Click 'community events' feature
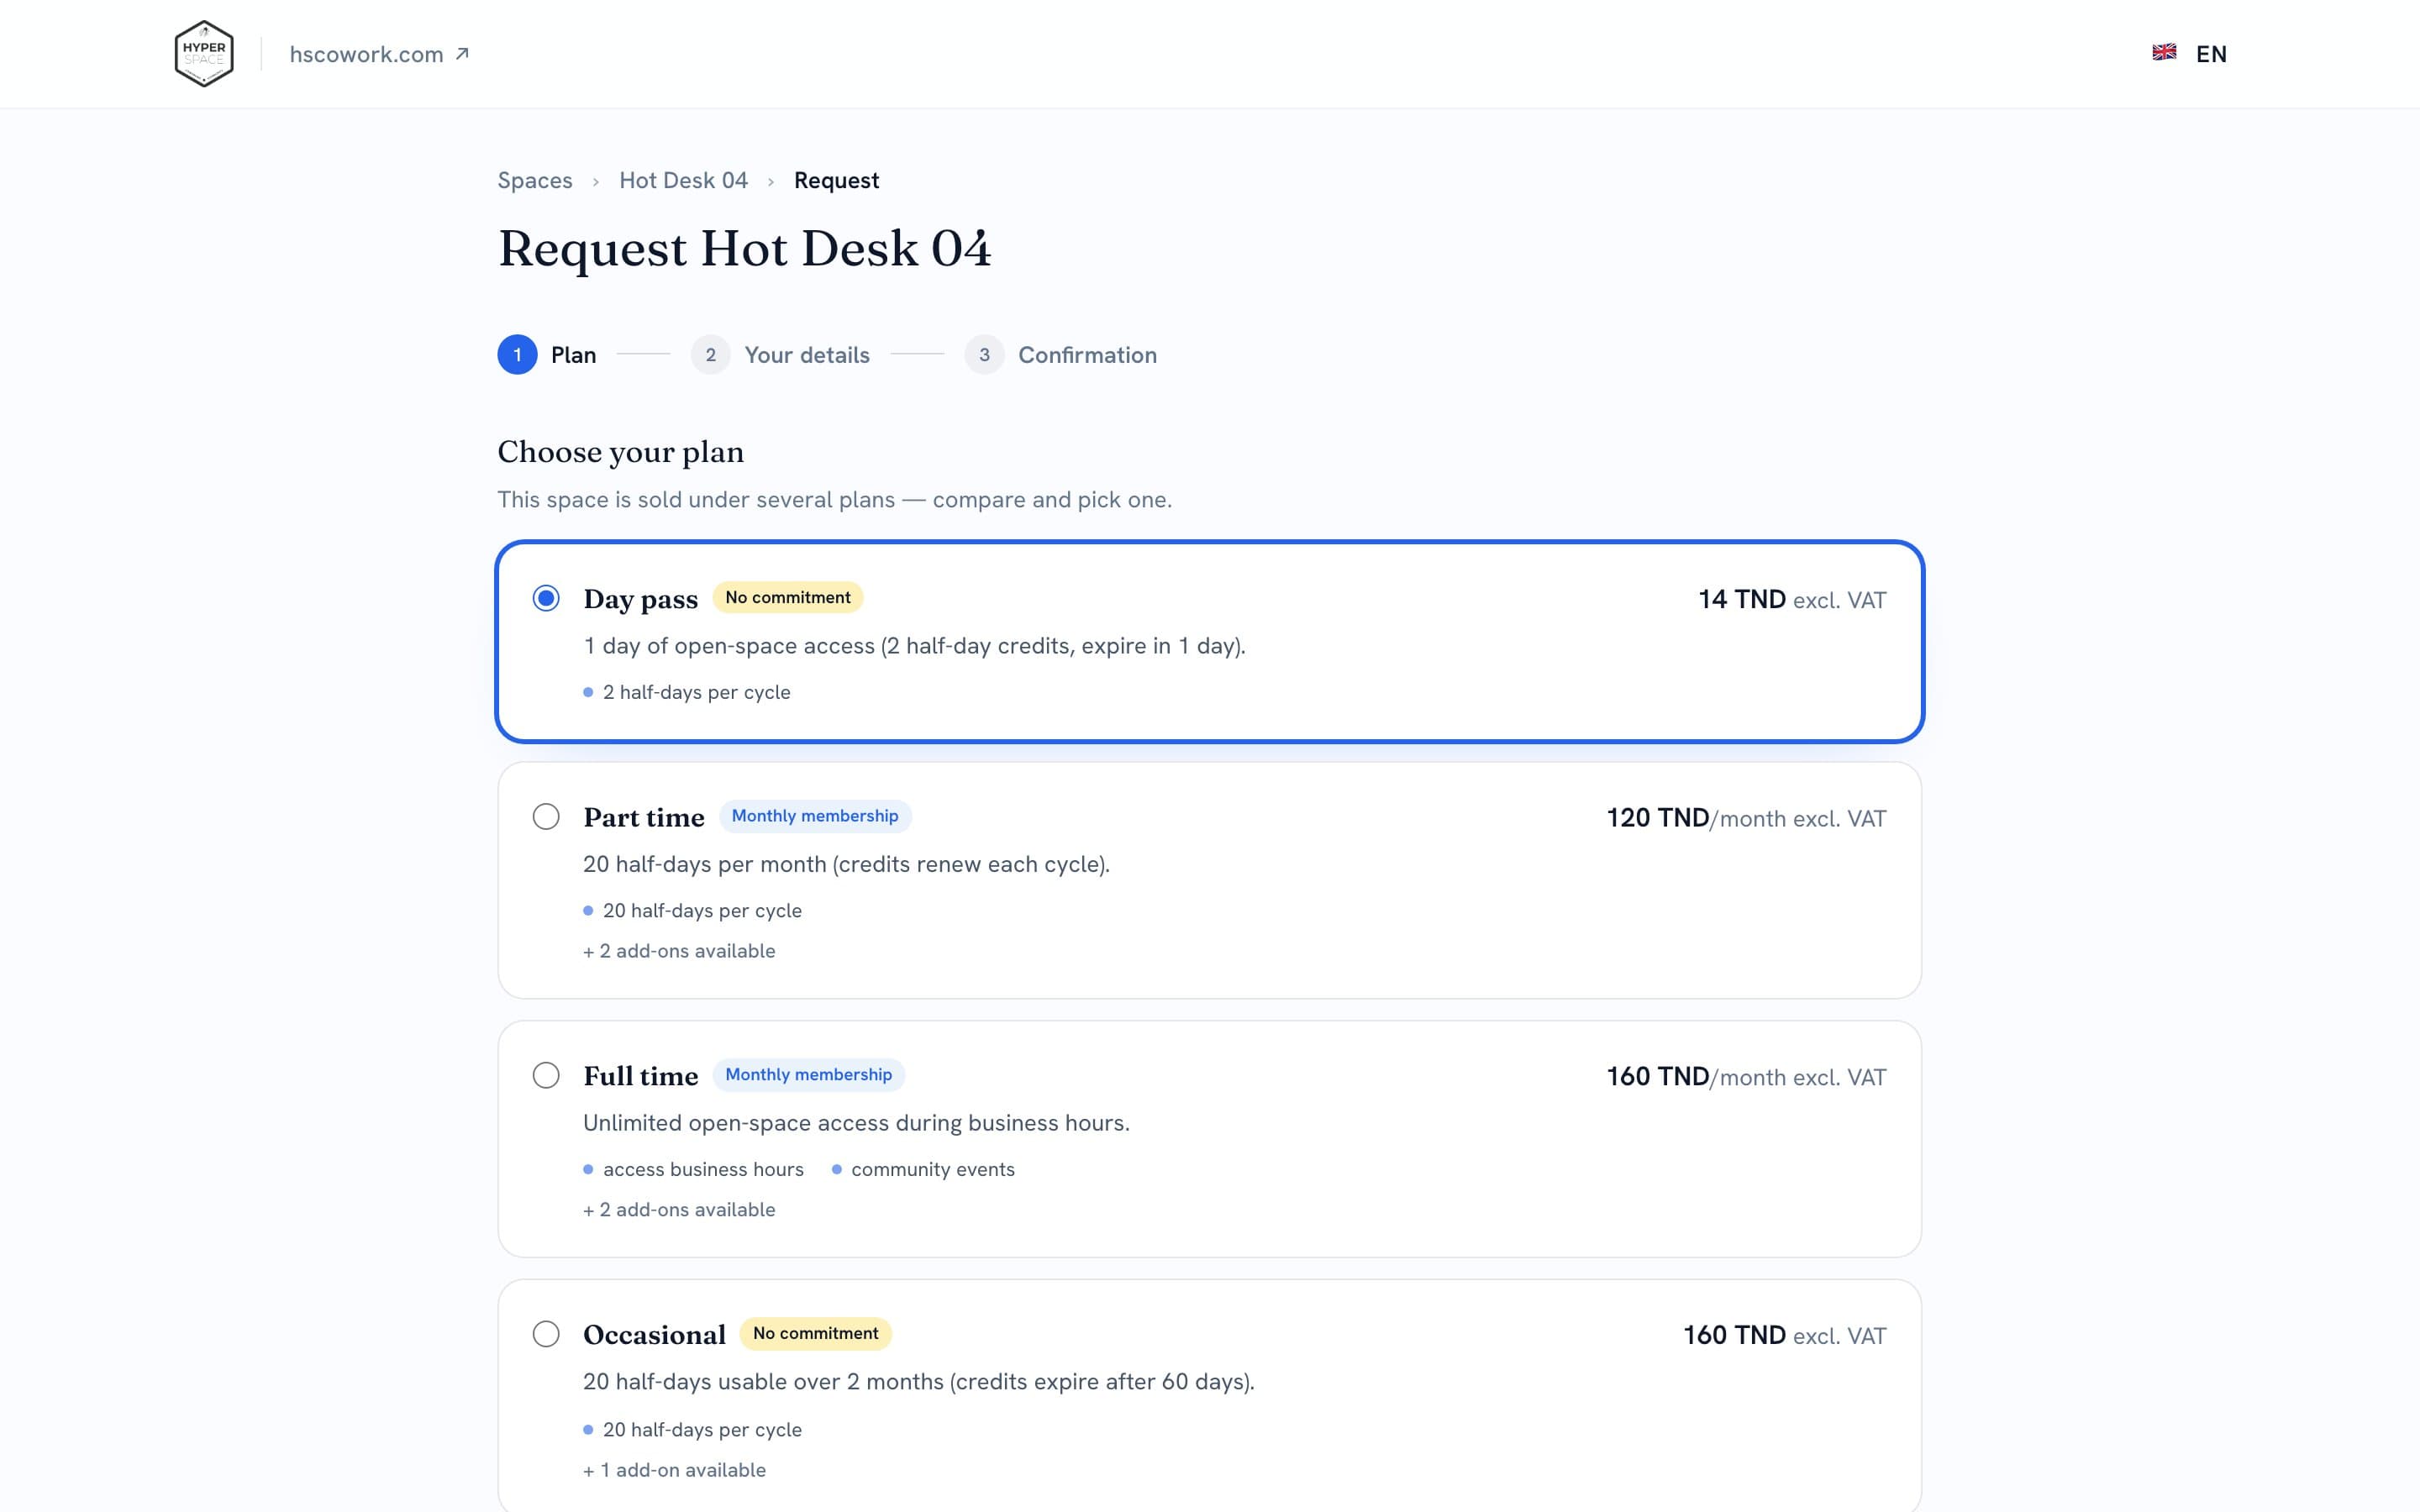Viewport: 2420px width, 1512px height. click(923, 1169)
